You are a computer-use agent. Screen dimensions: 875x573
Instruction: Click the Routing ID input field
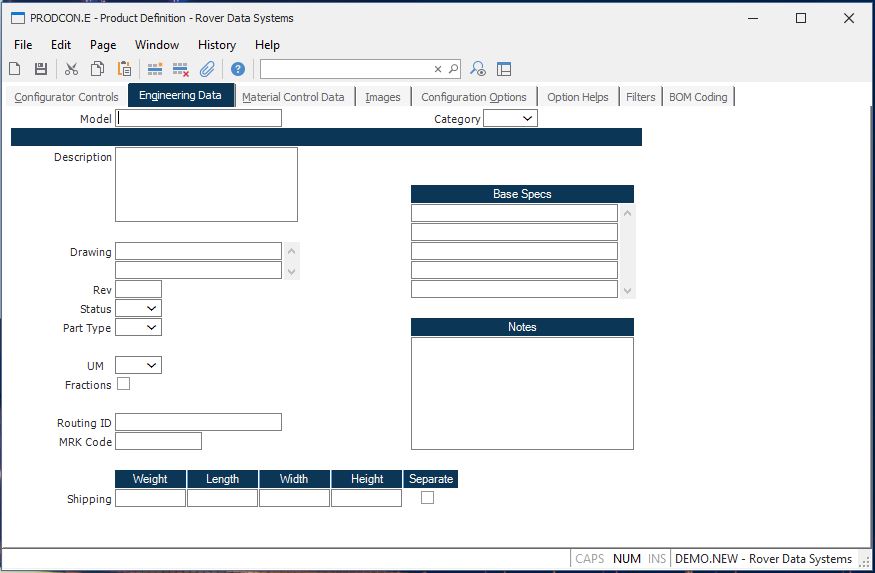(x=198, y=423)
